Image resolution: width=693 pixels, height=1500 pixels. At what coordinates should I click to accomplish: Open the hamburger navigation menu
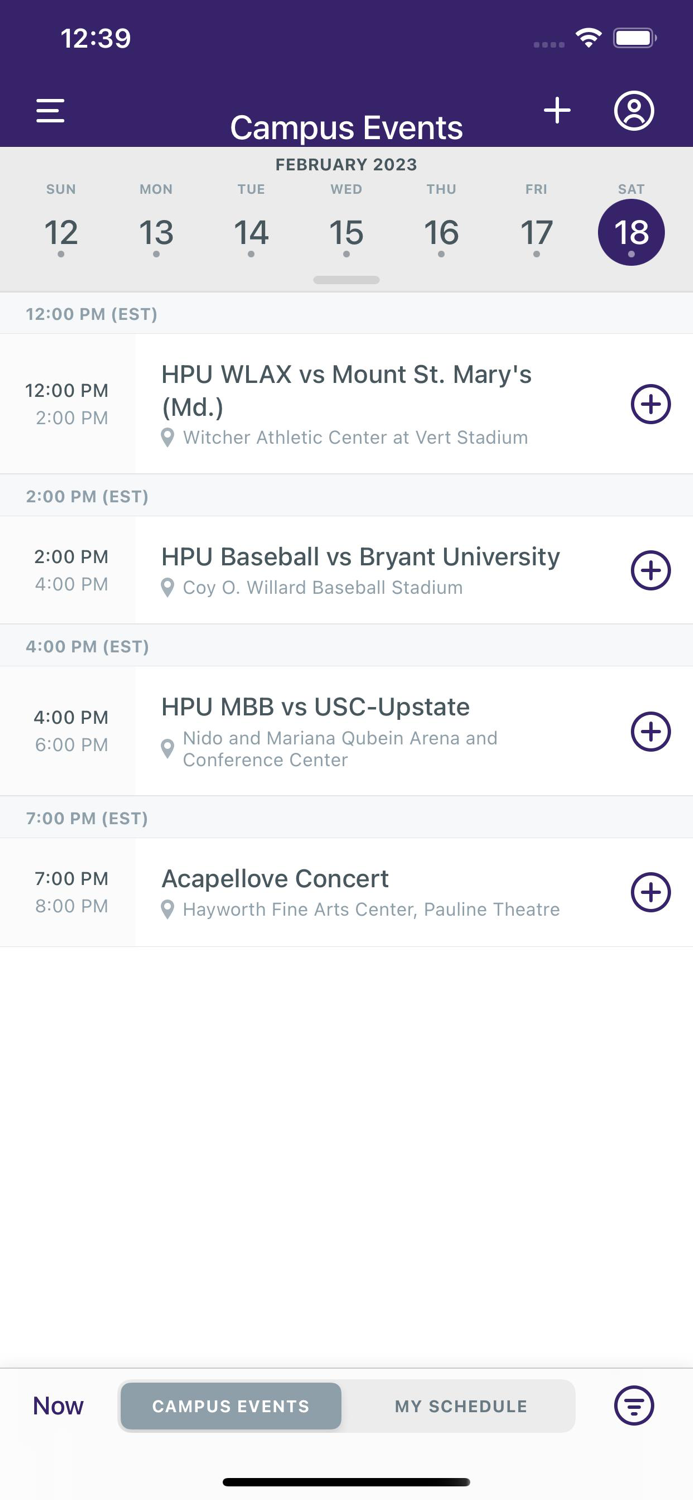pos(49,110)
